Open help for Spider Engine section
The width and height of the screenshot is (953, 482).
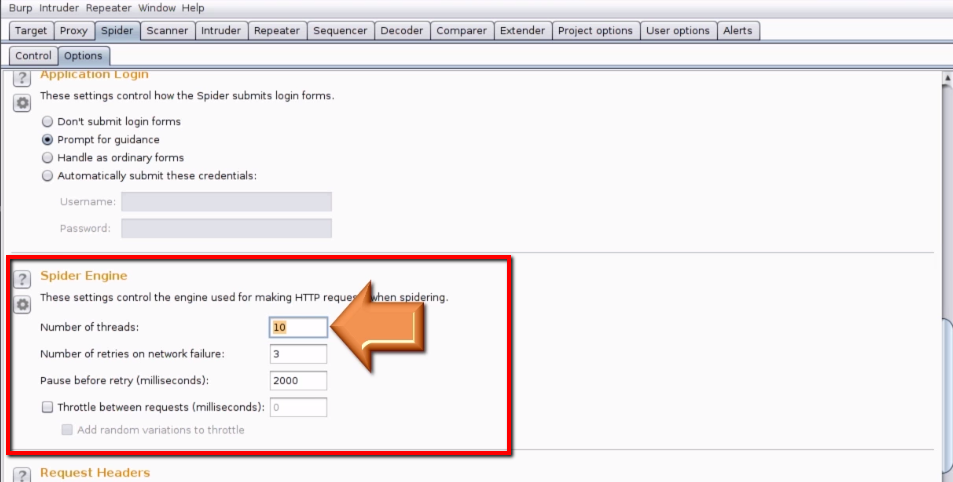coord(22,279)
